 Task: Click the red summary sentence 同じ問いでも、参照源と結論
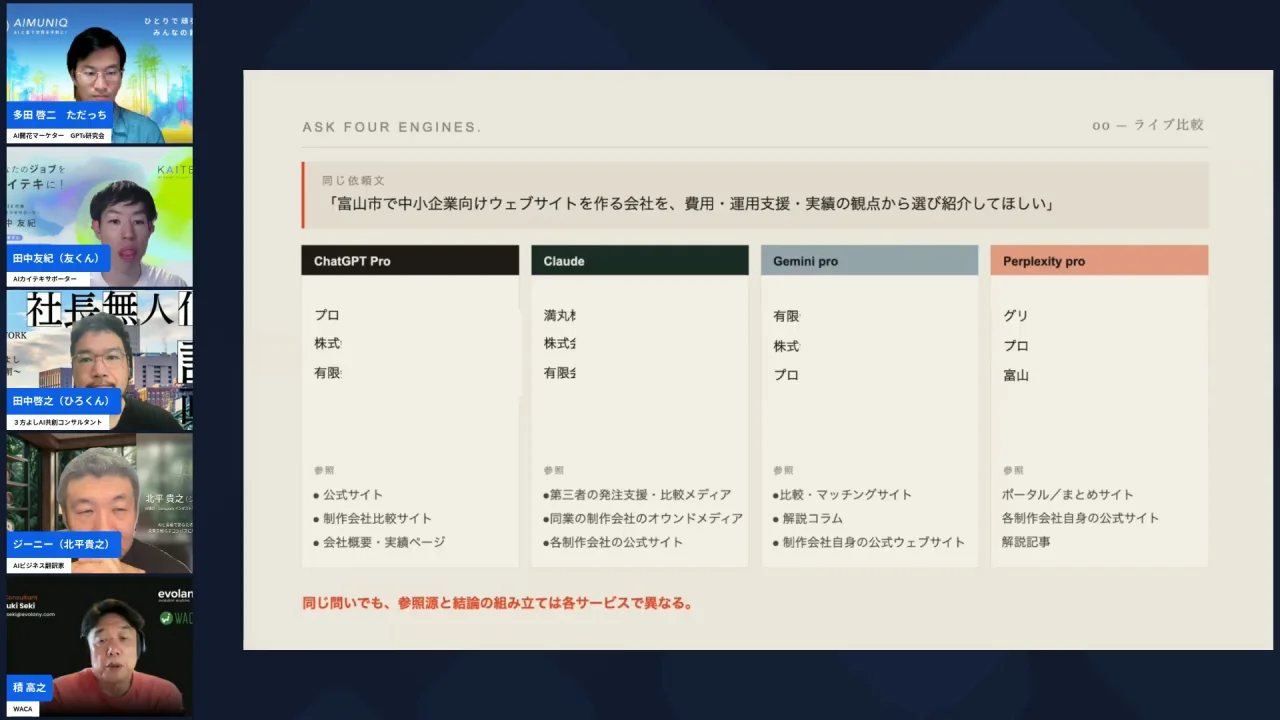[498, 603]
